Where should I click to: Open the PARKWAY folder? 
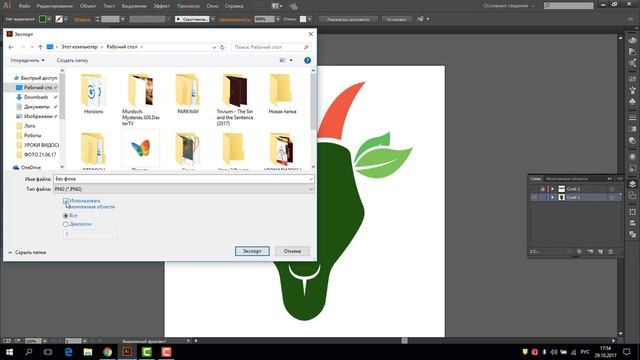pos(188,94)
